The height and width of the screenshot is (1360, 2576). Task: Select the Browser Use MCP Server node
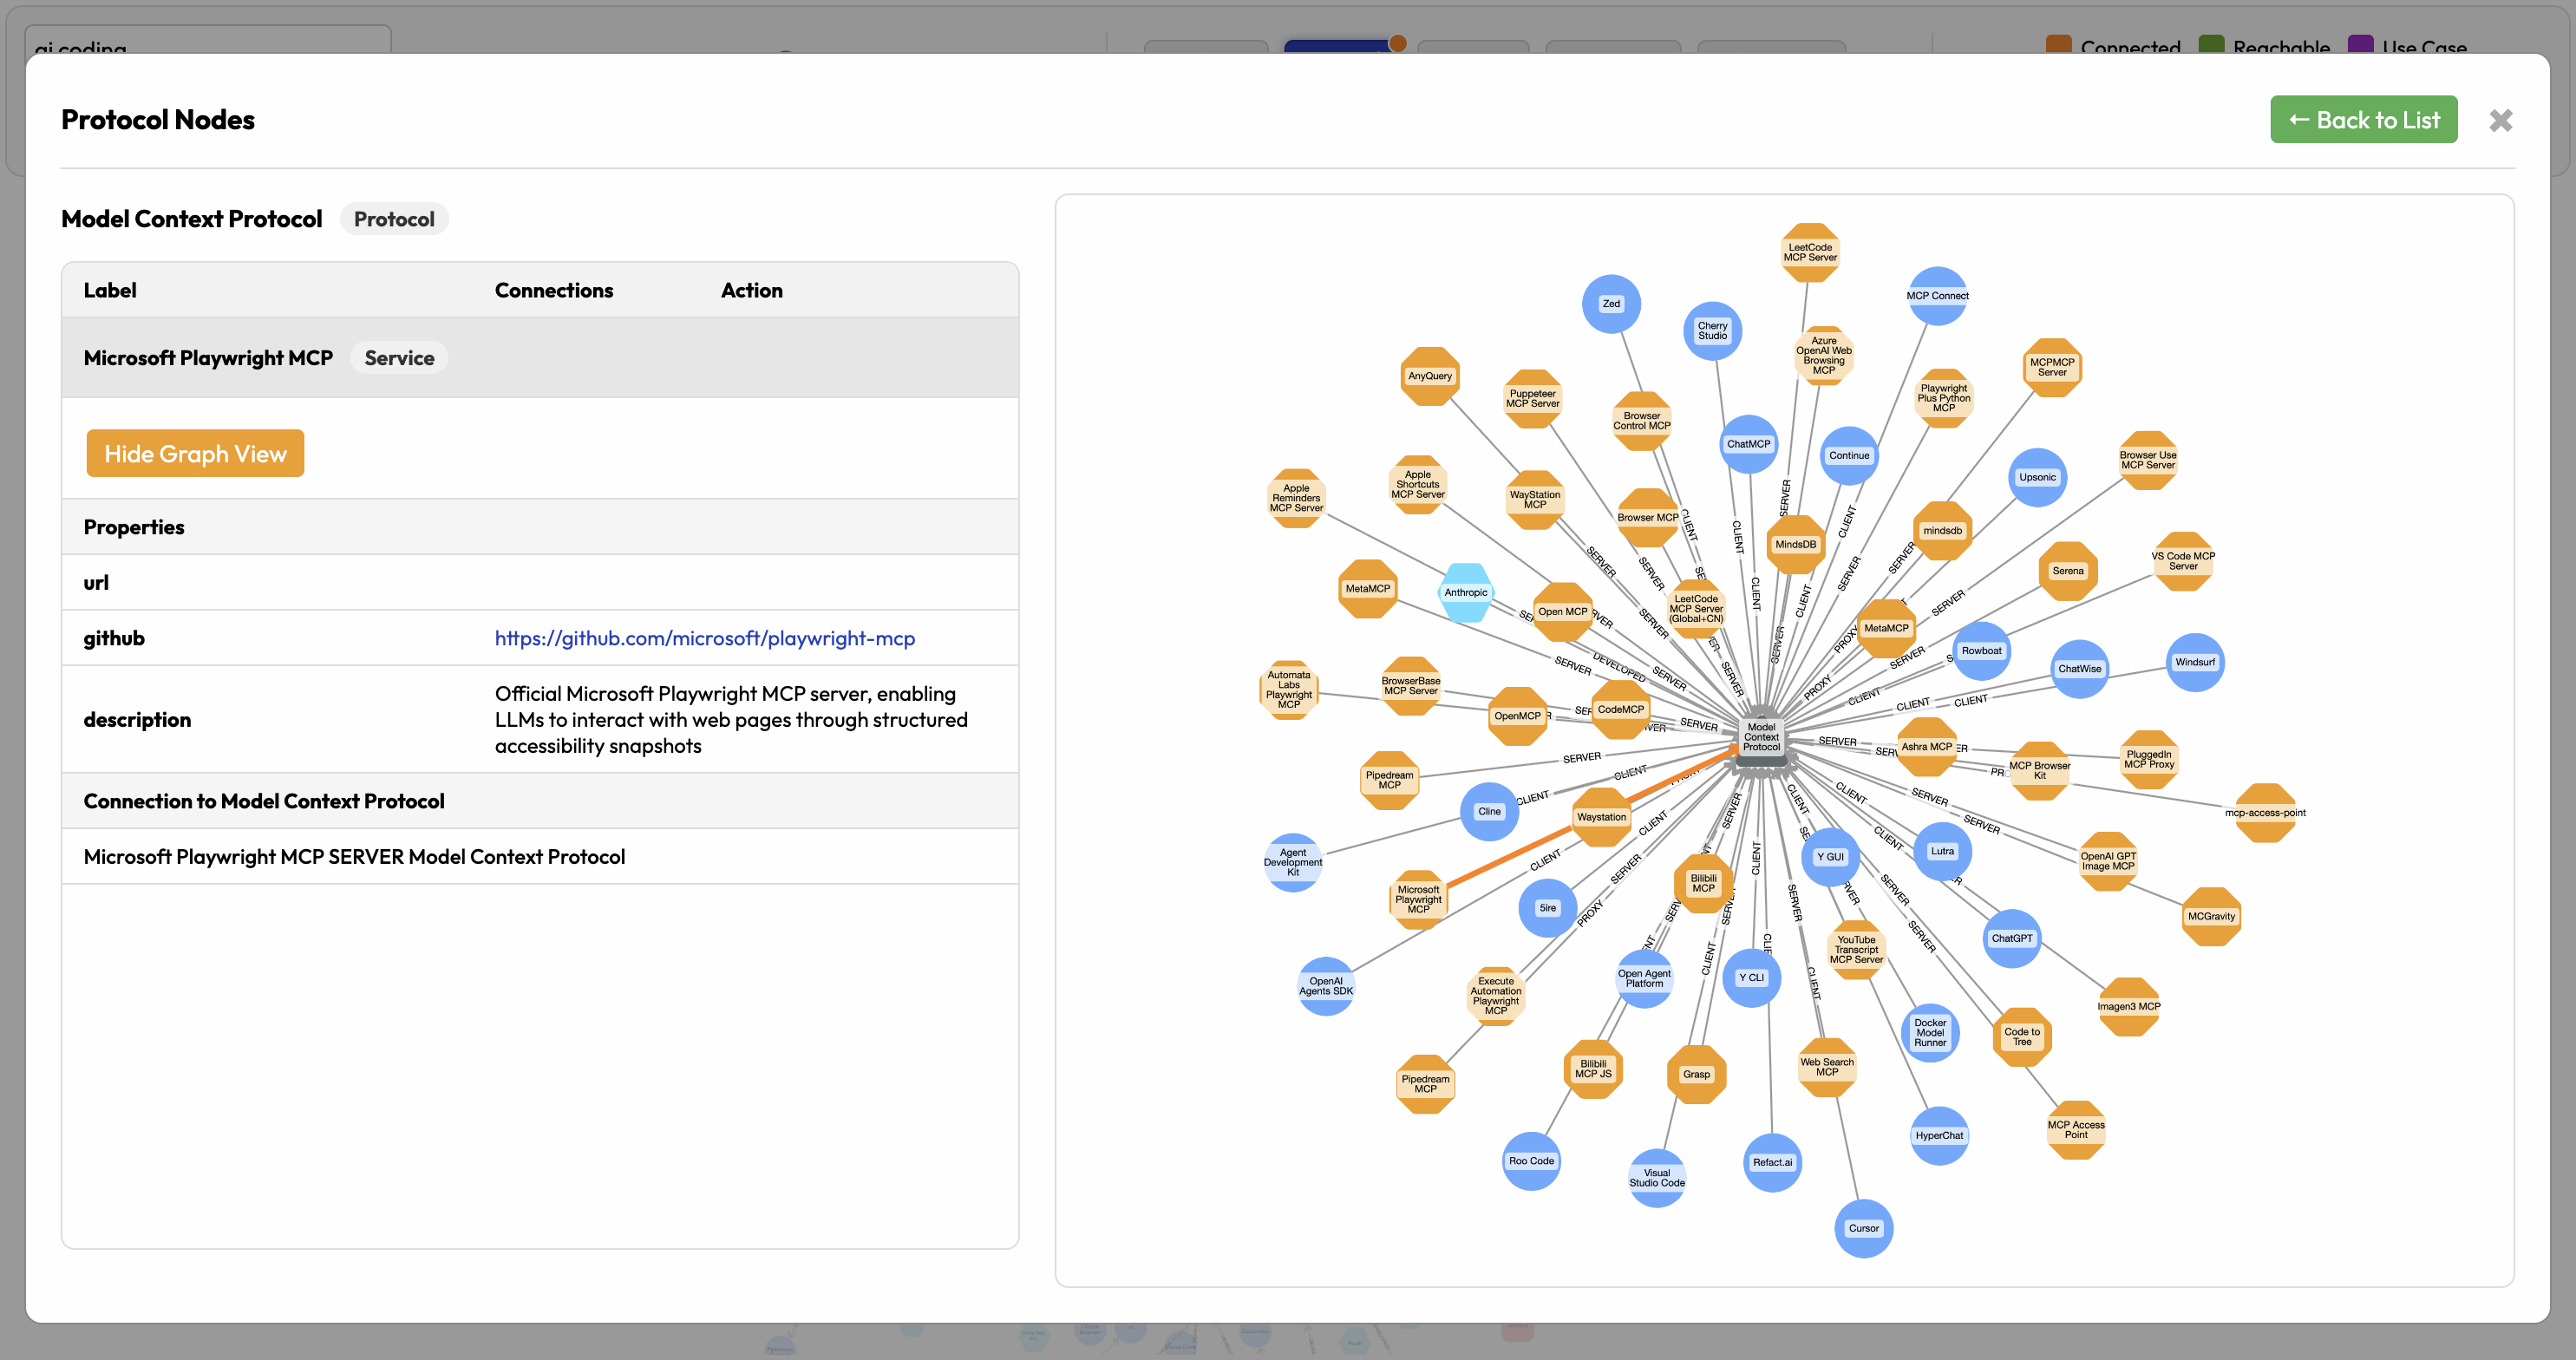[x=2148, y=460]
